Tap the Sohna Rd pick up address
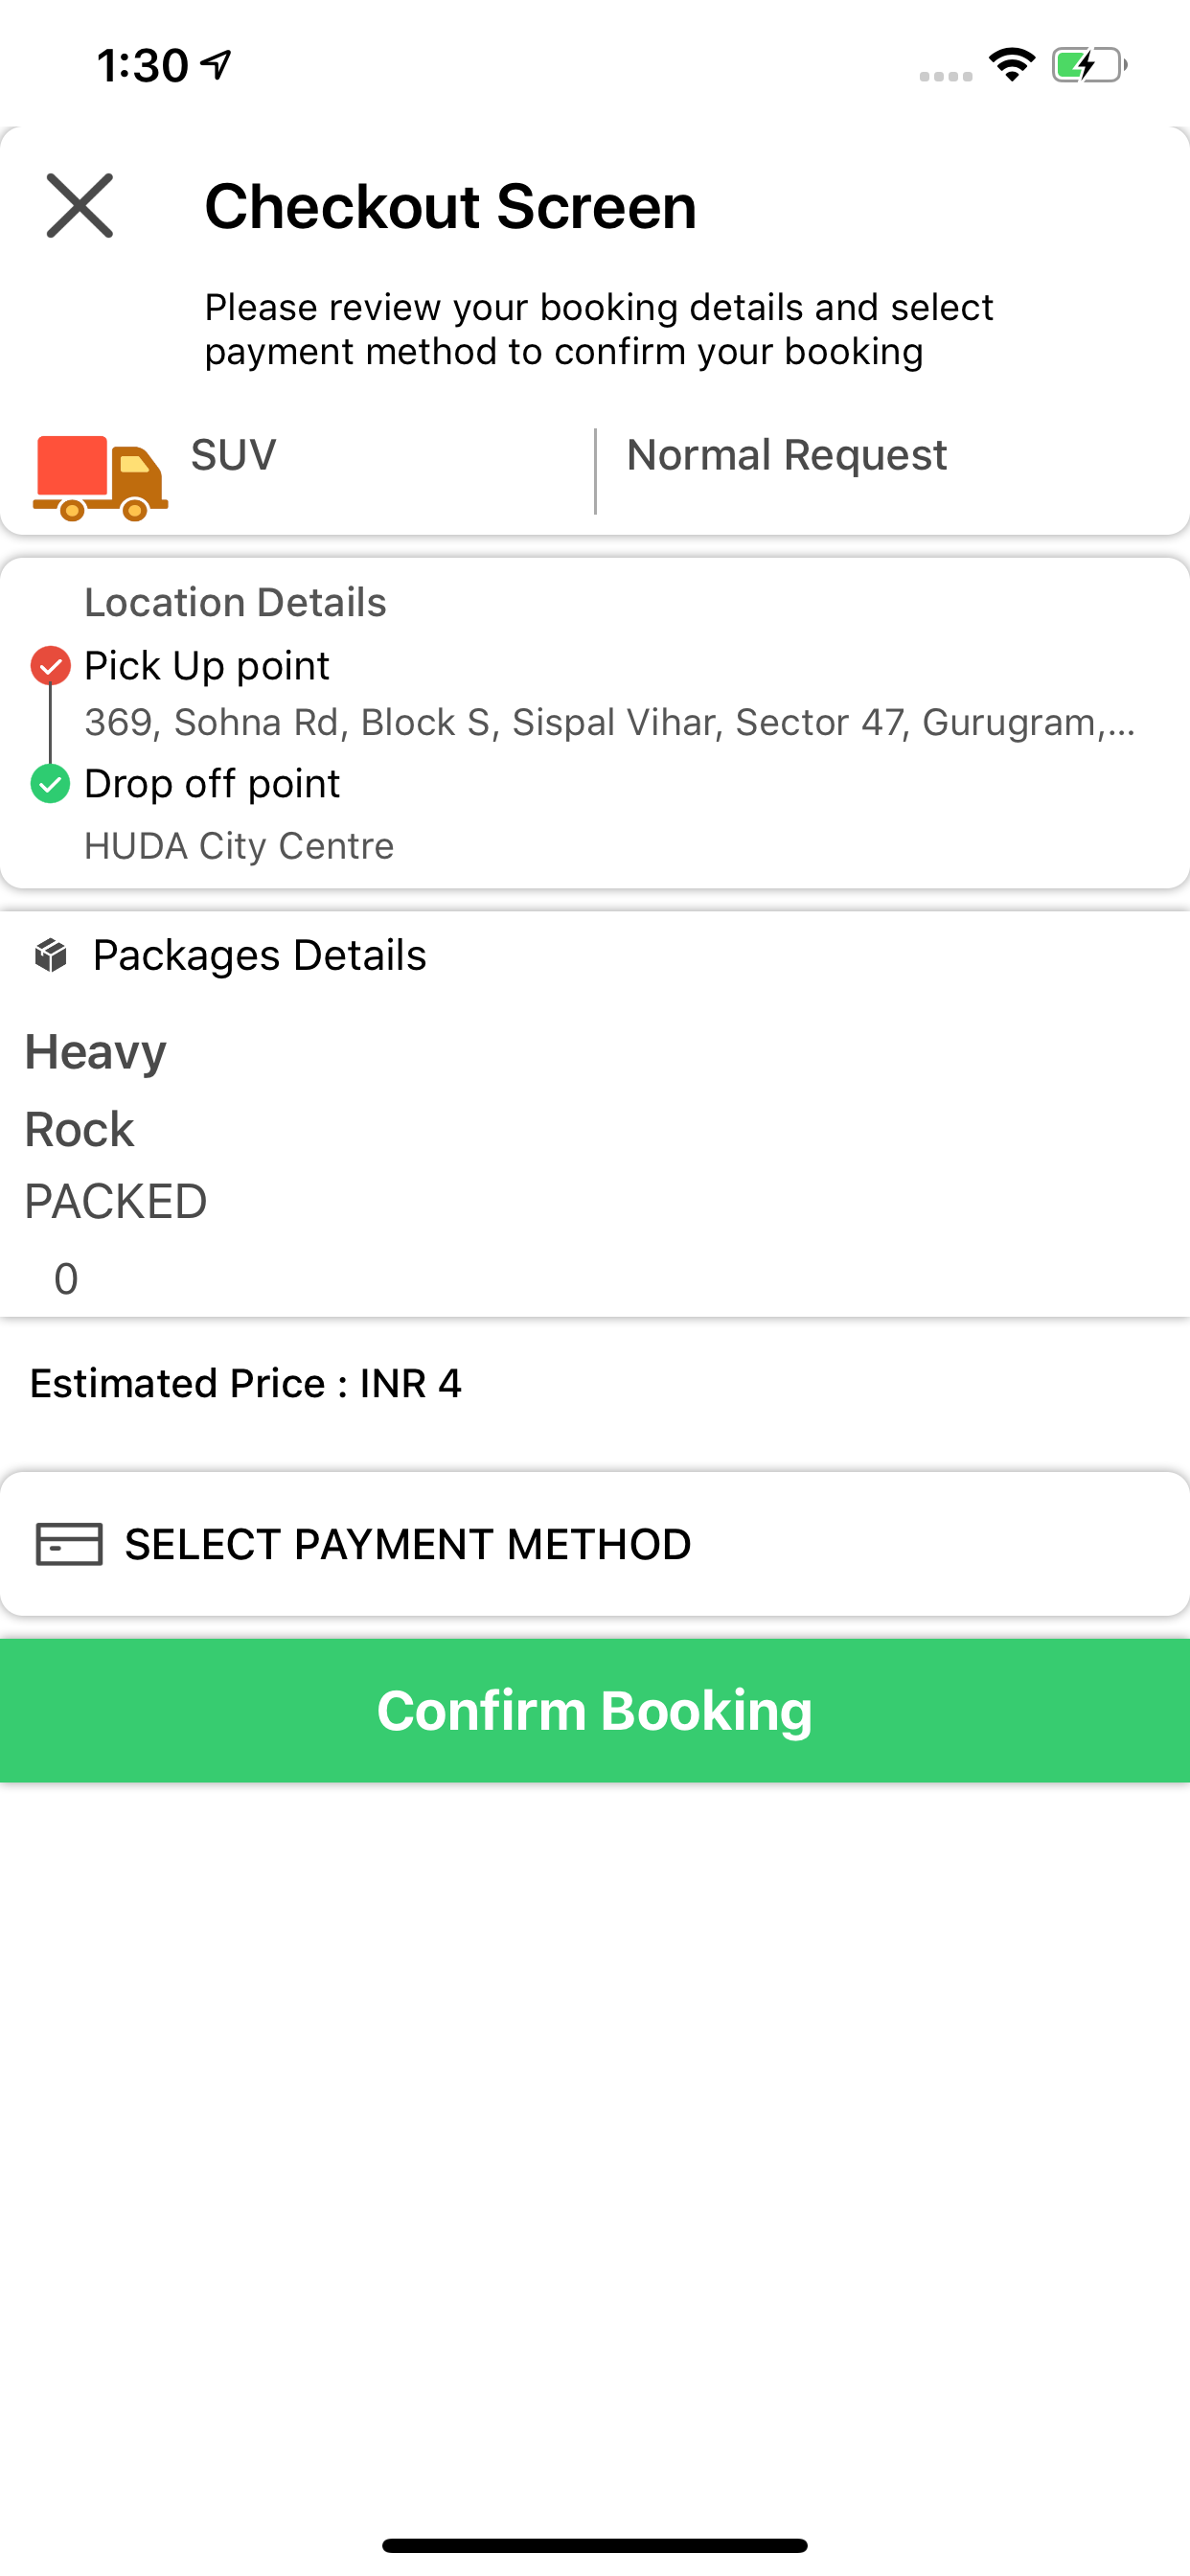This screenshot has height=2576, width=1190. click(610, 722)
